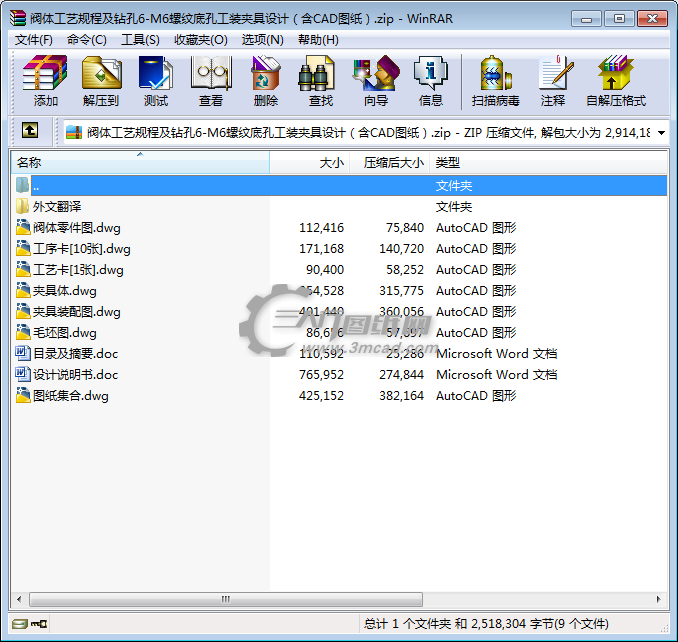The width and height of the screenshot is (678, 642).
Task: Click the disk drive status bar icon
Action: (x=19, y=624)
